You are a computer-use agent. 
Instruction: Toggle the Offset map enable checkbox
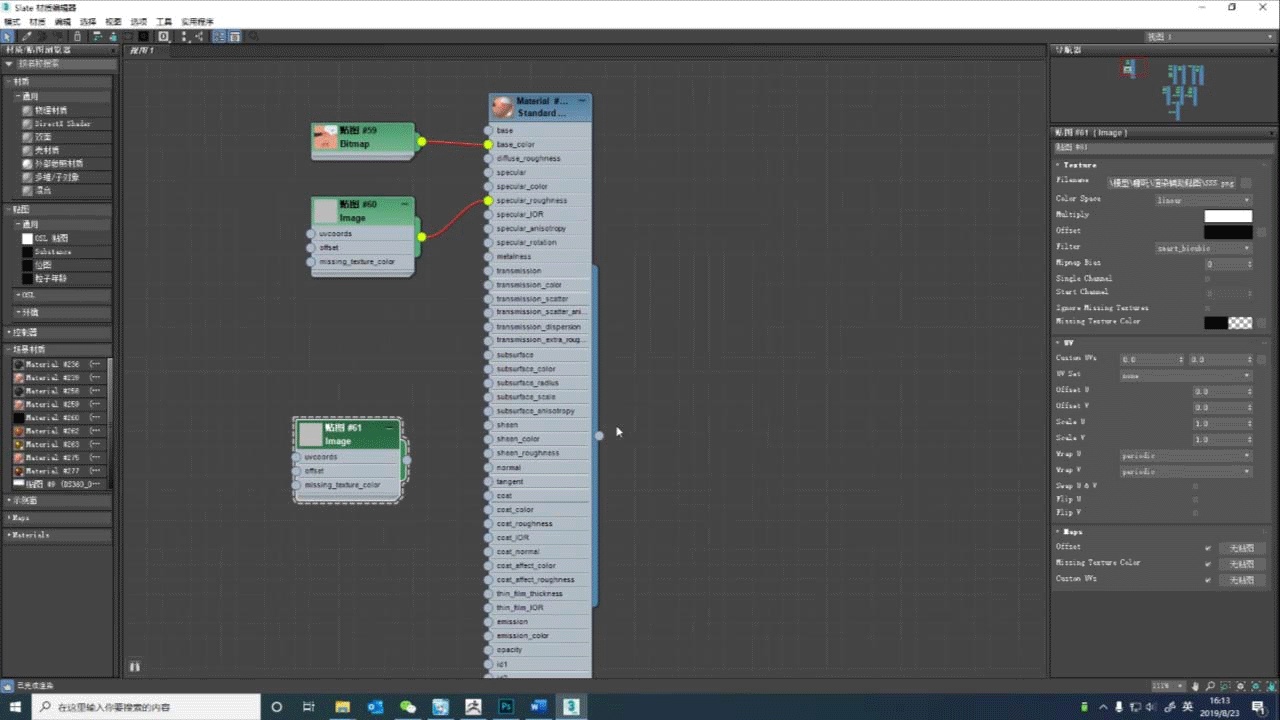(x=1208, y=548)
